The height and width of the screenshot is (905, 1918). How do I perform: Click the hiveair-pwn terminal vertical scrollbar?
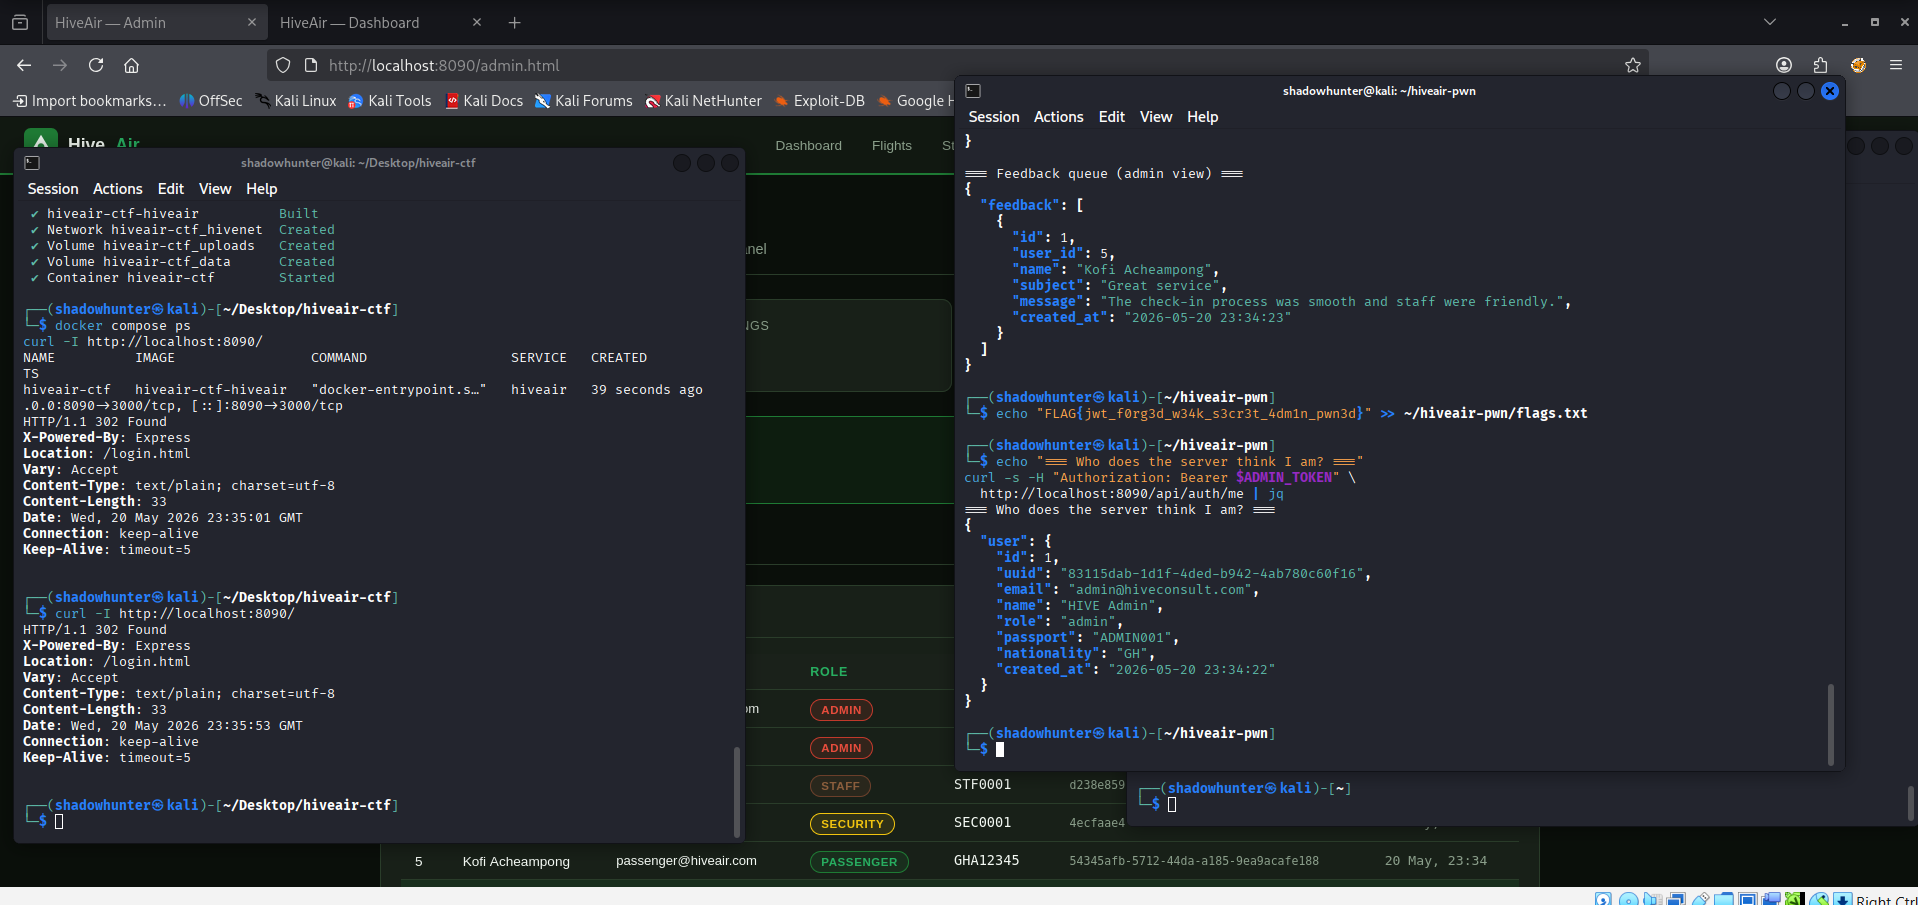pyautogui.click(x=1831, y=724)
